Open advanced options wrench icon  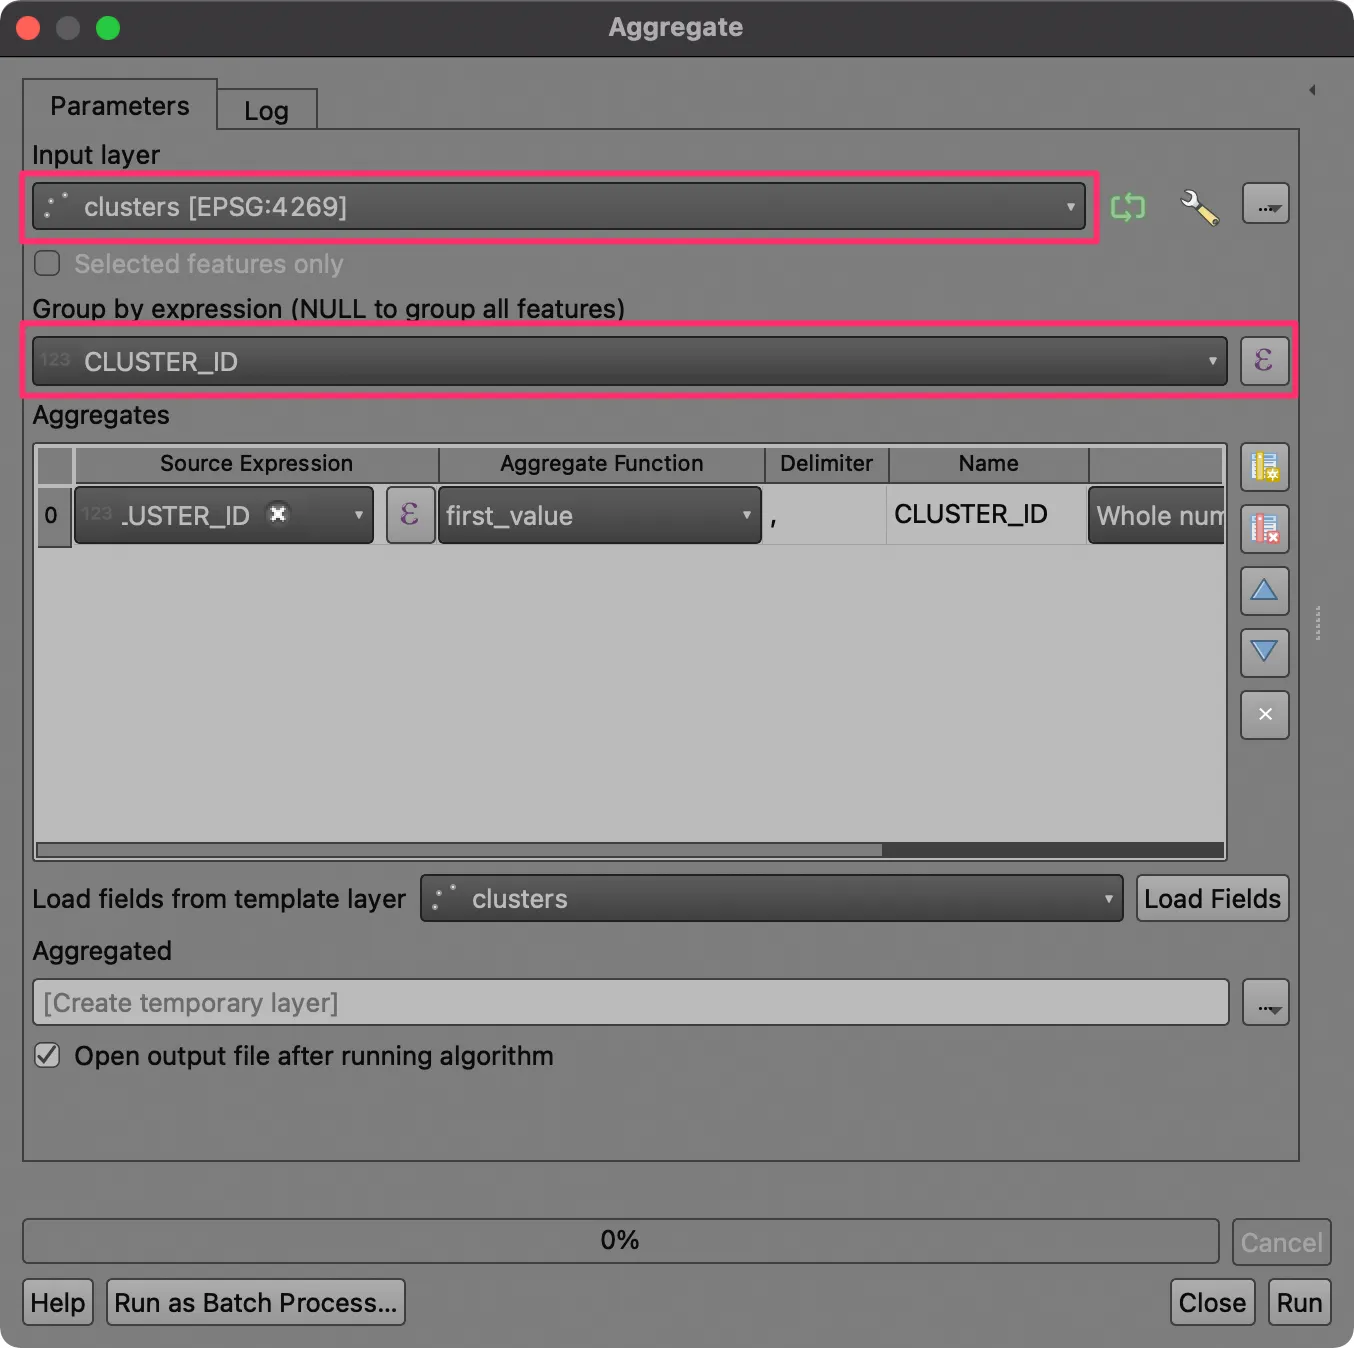(x=1199, y=207)
